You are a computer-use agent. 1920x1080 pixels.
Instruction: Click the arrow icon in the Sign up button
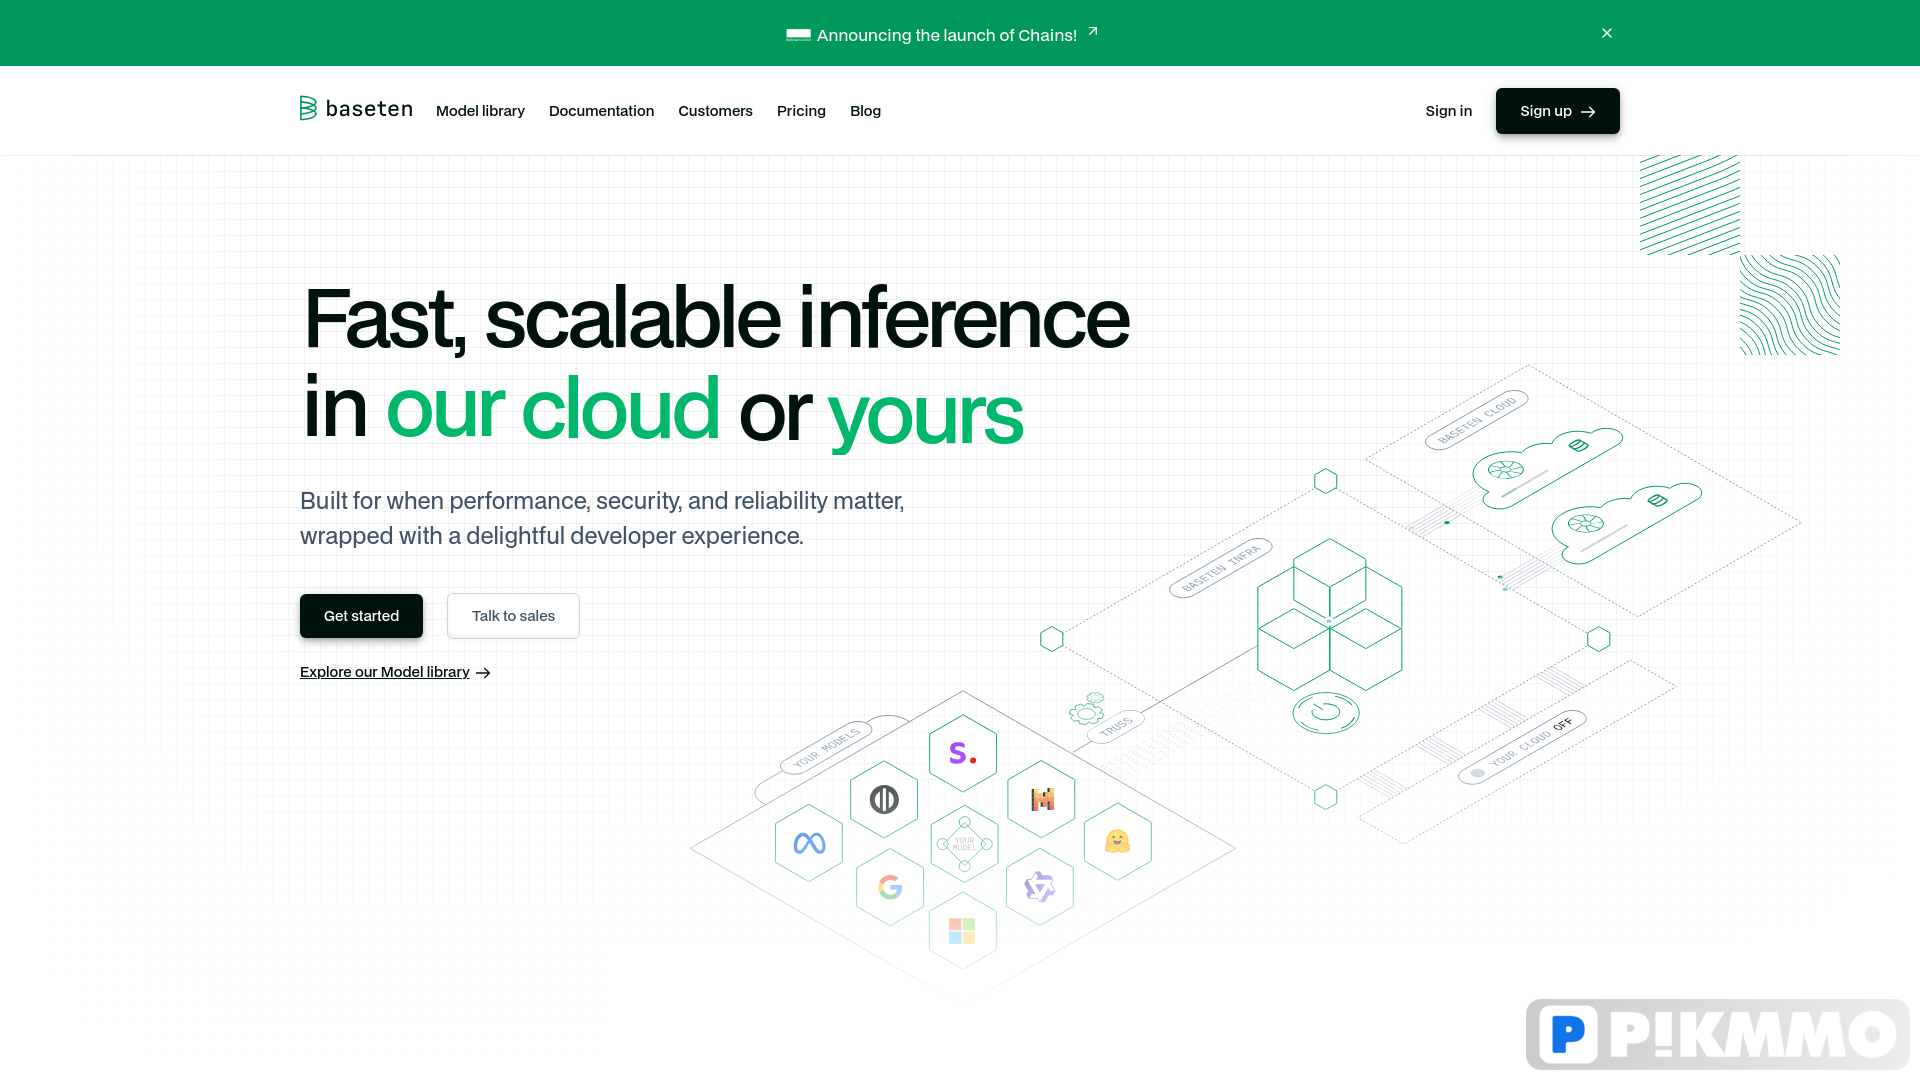[x=1588, y=112]
